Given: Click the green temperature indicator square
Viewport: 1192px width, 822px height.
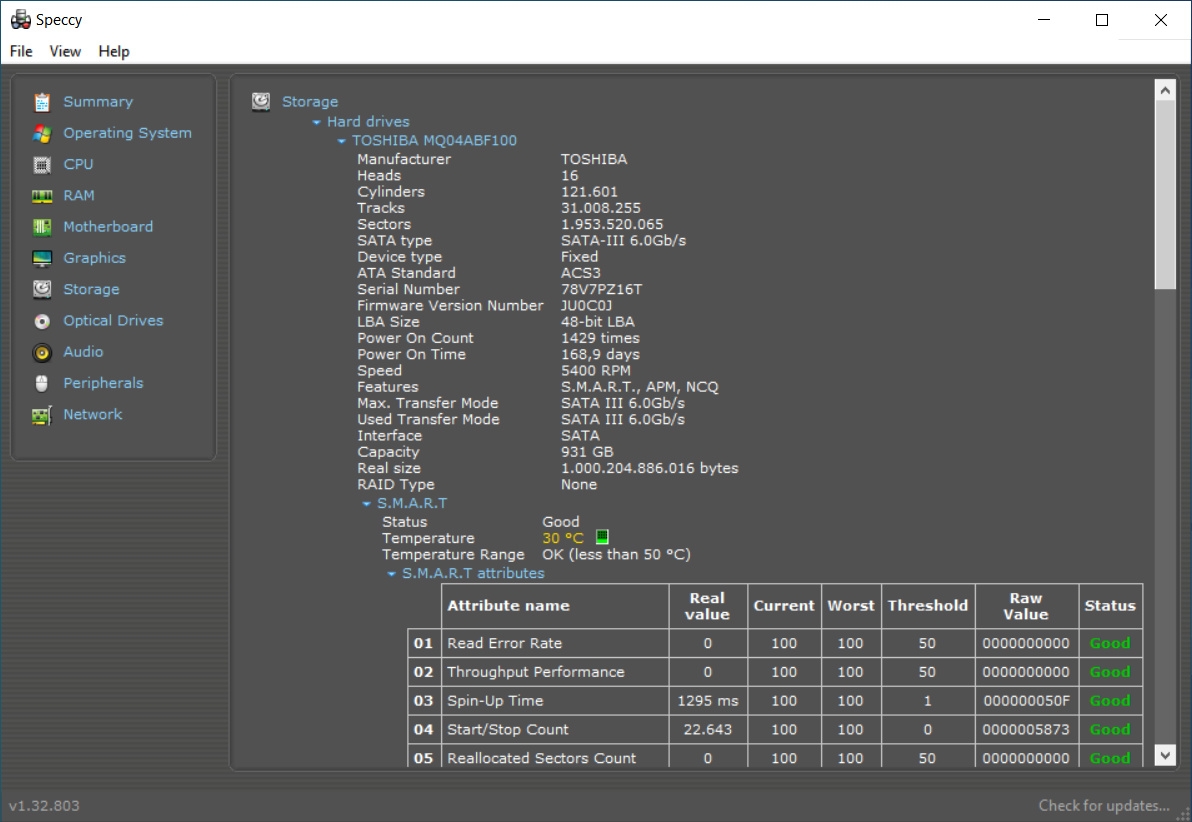Looking at the screenshot, I should (x=602, y=537).
